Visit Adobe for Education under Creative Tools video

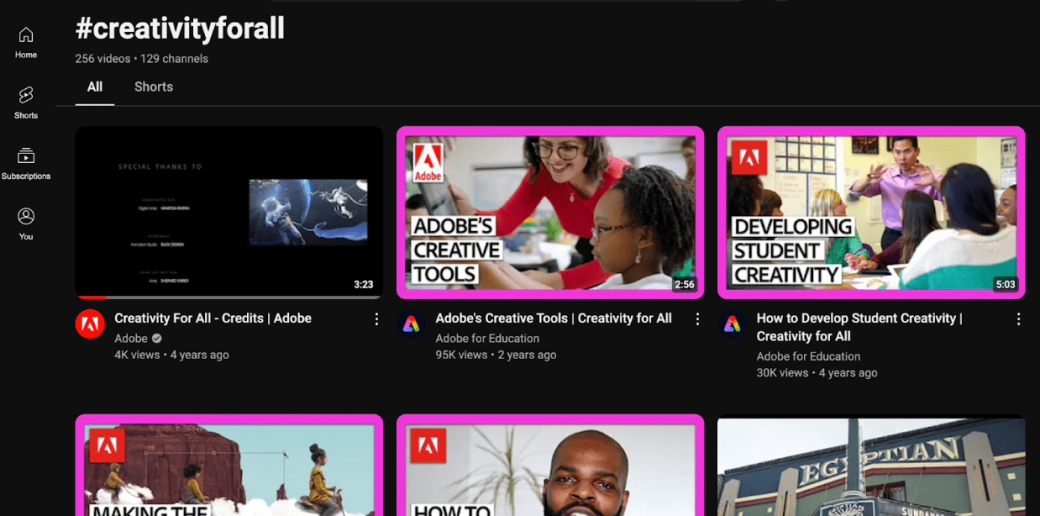pyautogui.click(x=487, y=338)
